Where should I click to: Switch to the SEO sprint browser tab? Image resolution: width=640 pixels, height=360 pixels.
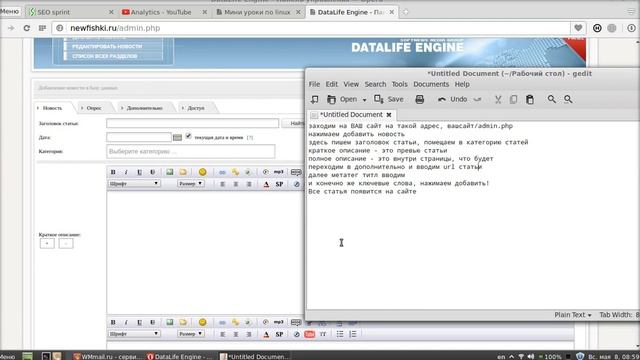70,12
